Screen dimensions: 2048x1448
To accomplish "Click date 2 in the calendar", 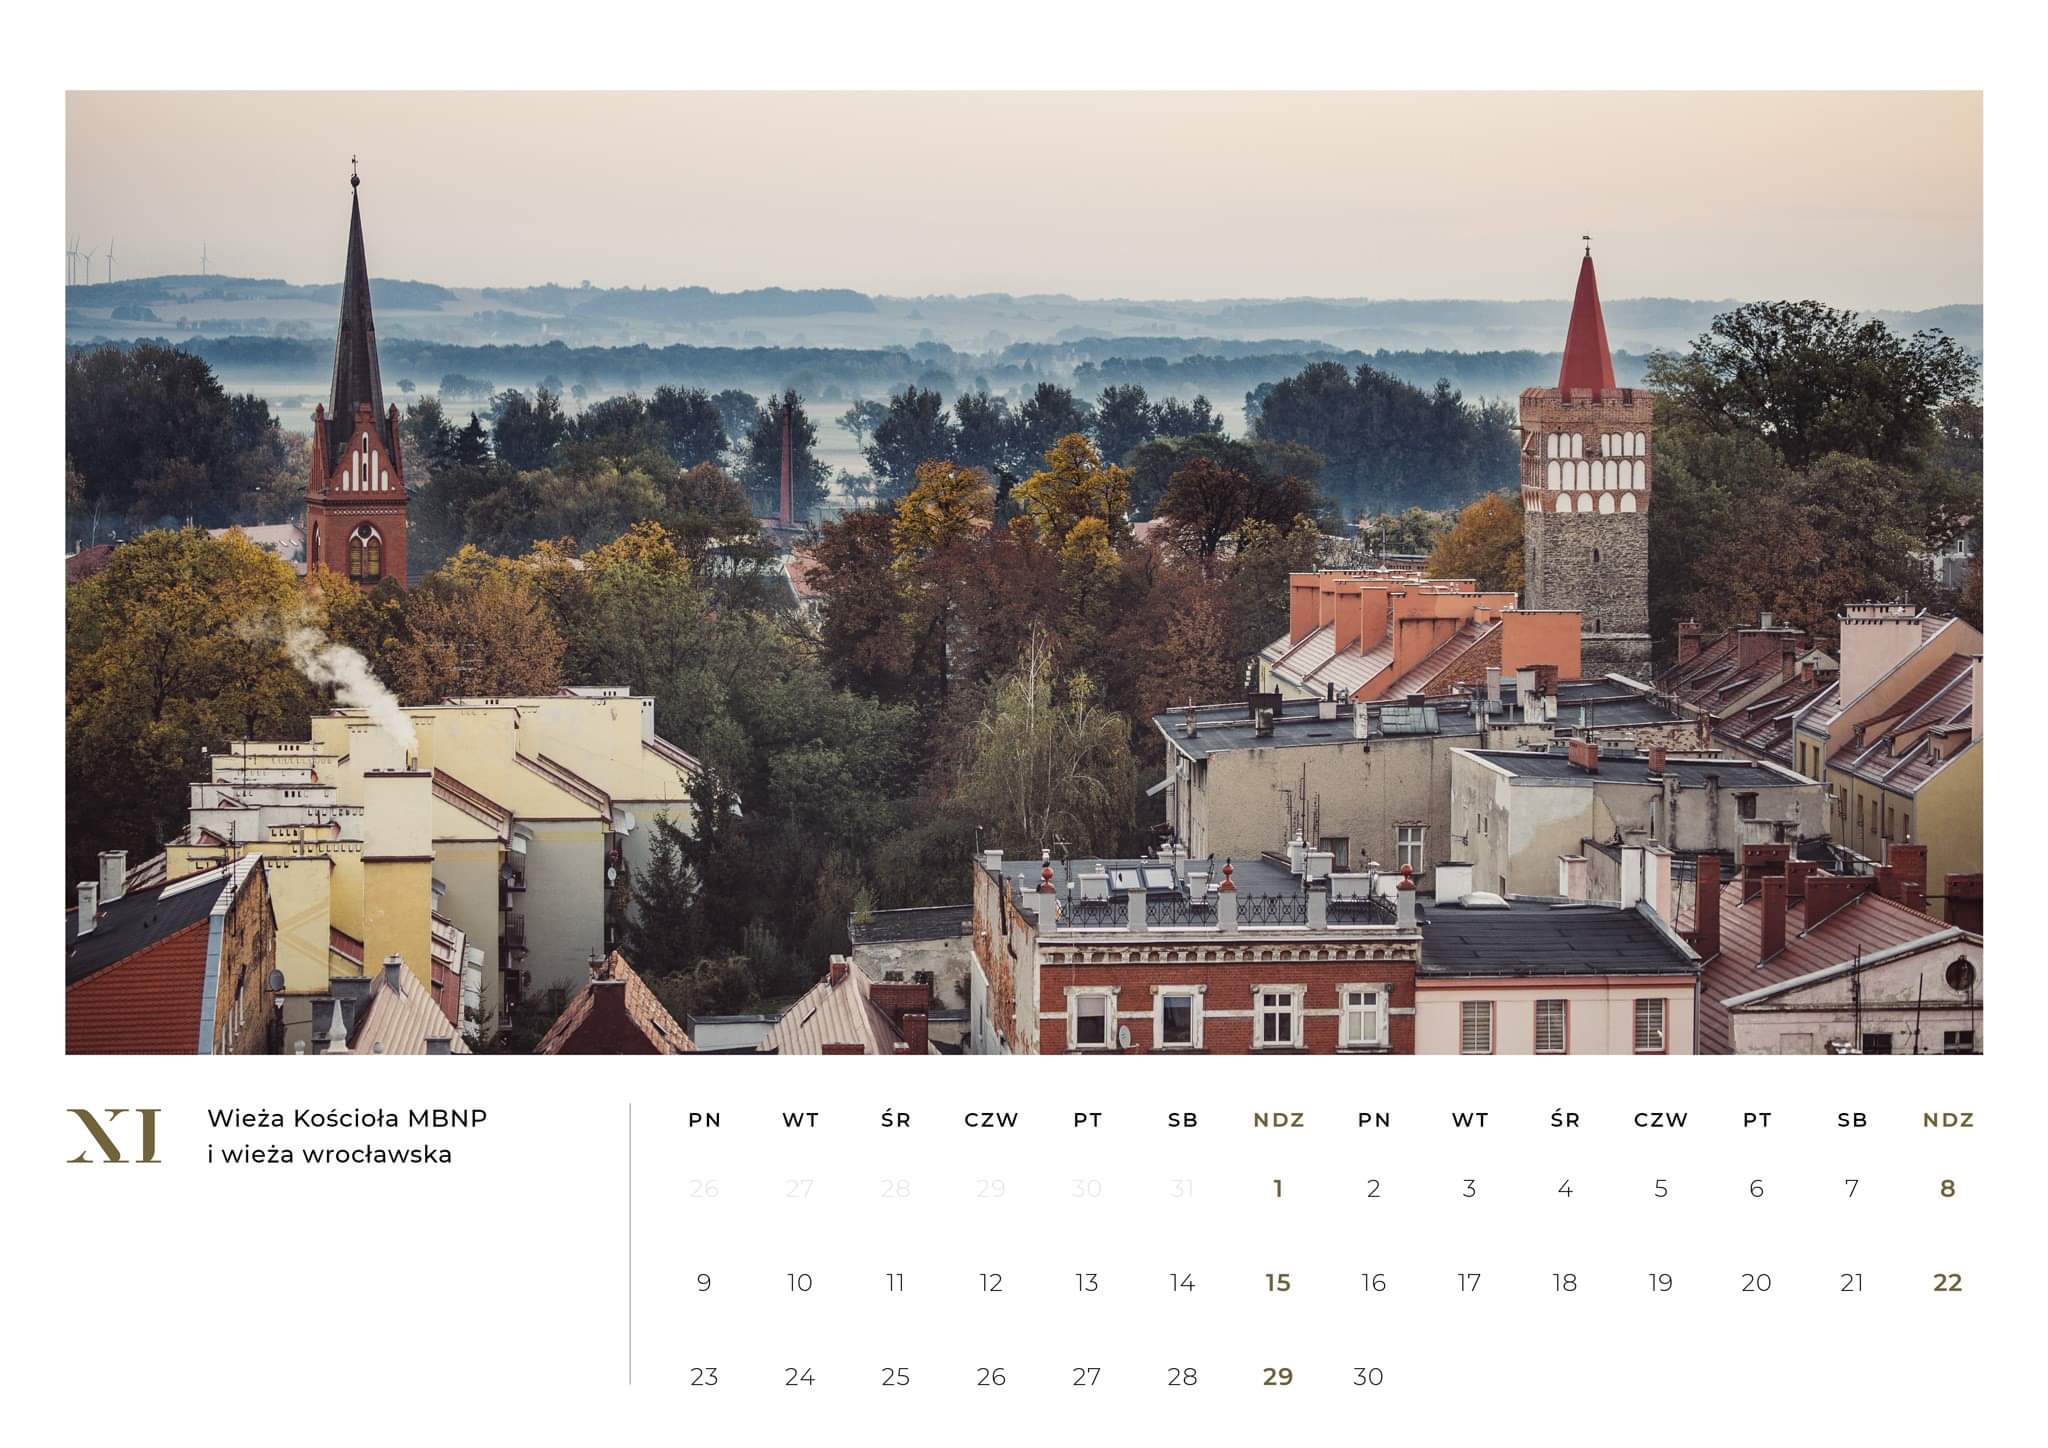I will pos(1374,1188).
